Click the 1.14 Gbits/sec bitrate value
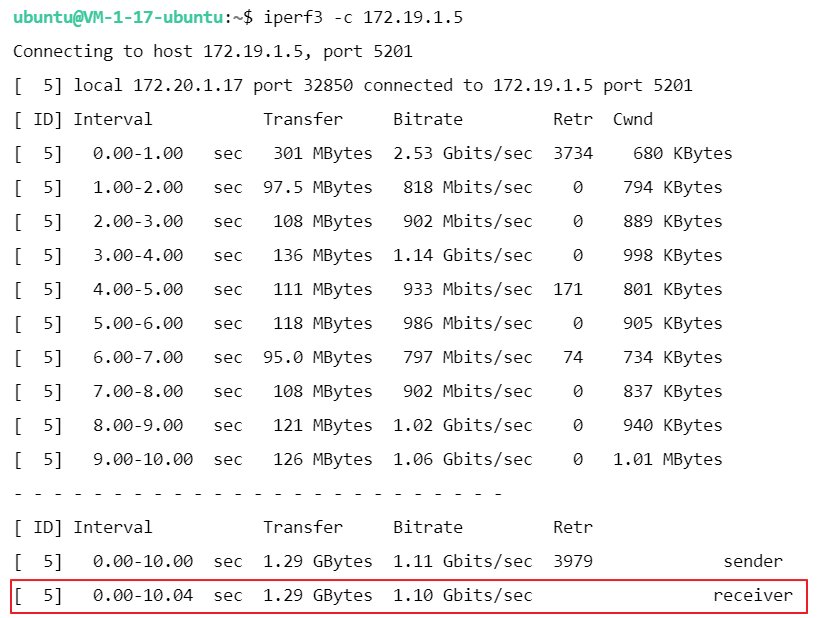The image size is (830, 618). click(x=462, y=255)
